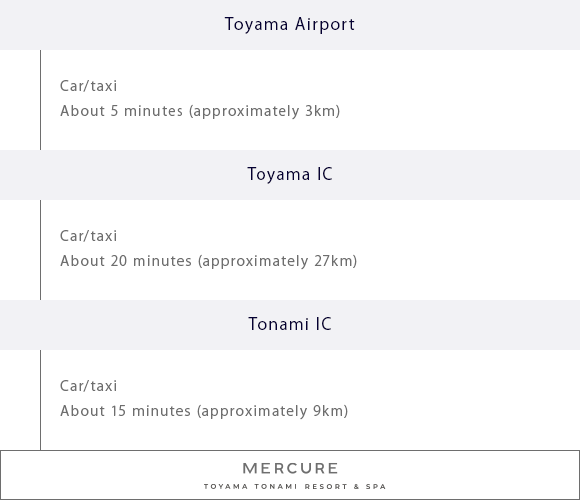Image resolution: width=580 pixels, height=500 pixels.
Task: Select 'About 15 minutes (approximately 9km)' text
Action: 204,411
